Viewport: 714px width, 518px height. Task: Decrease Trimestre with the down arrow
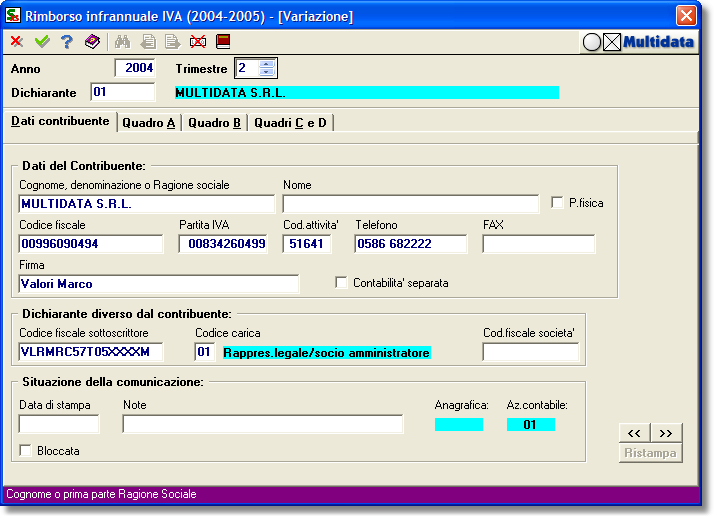(266, 72)
